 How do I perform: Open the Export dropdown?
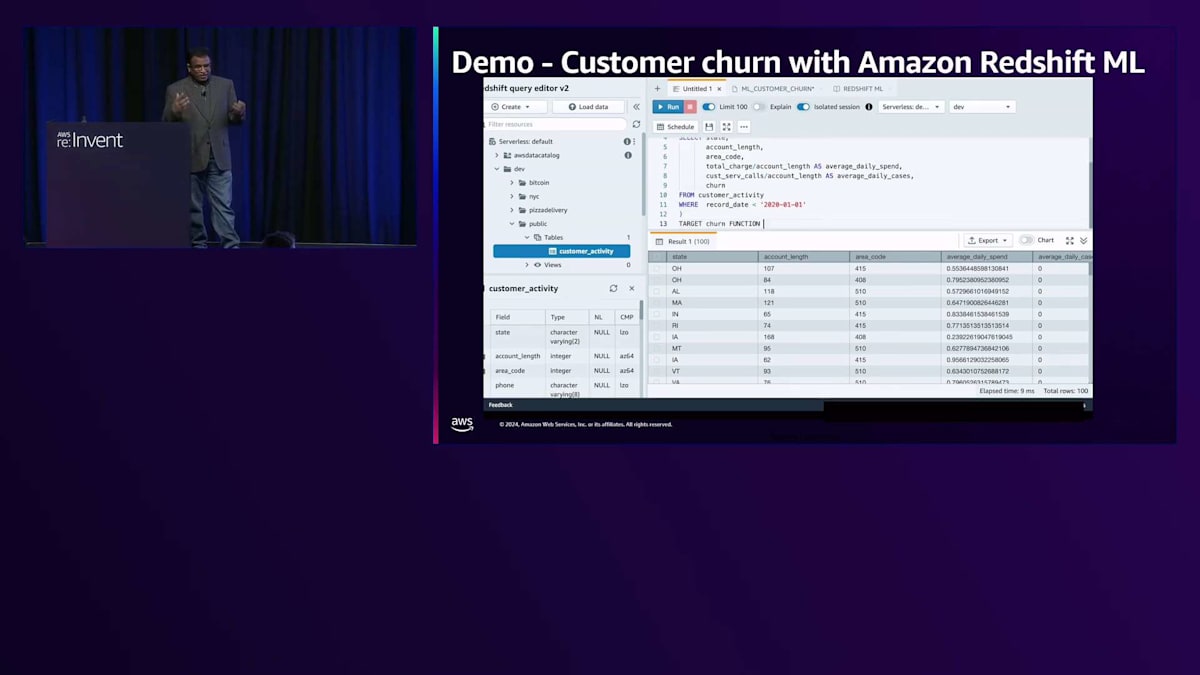(987, 240)
